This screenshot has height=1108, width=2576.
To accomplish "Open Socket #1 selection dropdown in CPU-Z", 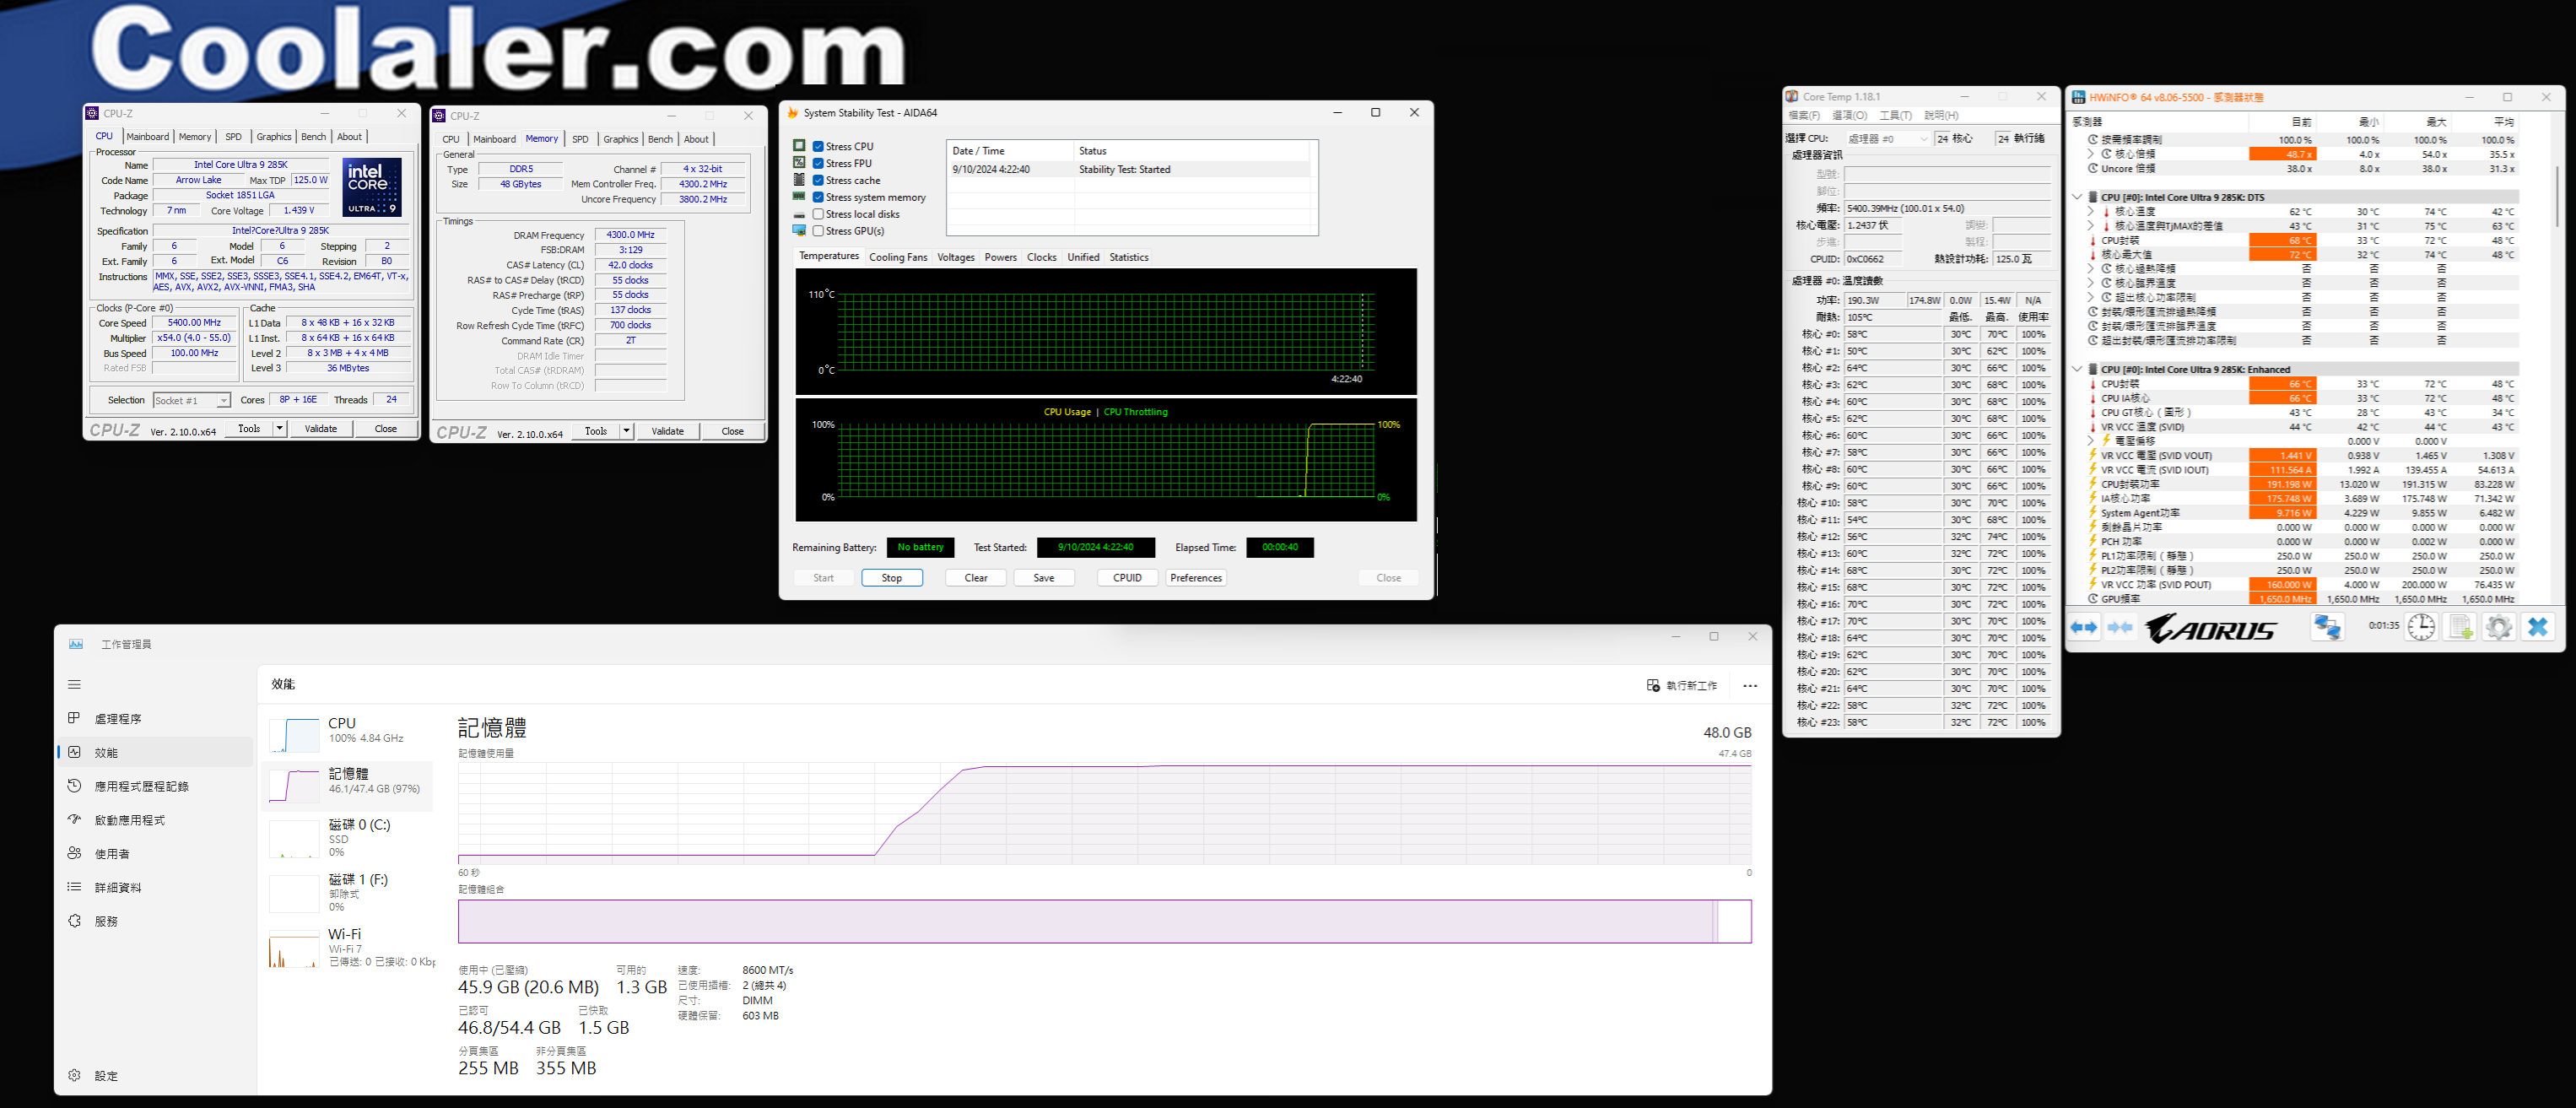I will [192, 400].
